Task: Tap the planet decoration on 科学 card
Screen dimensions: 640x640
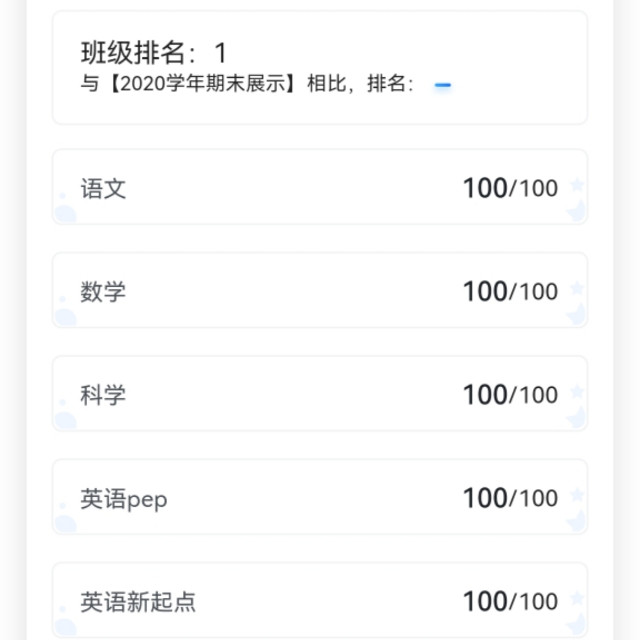Action: (65, 421)
